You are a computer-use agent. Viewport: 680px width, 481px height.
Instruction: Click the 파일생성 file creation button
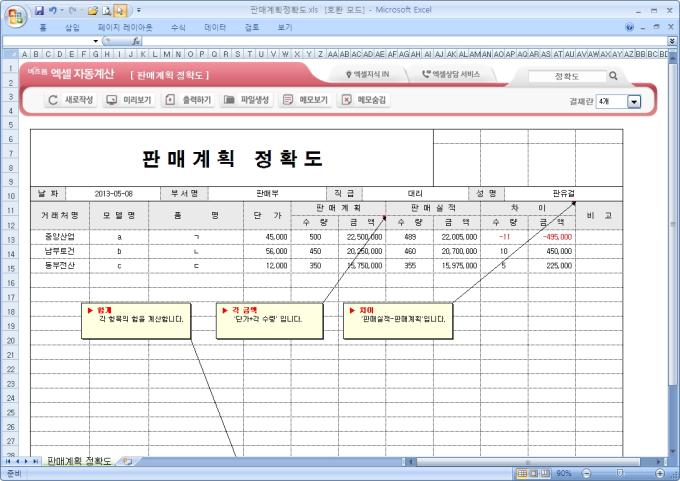(x=246, y=100)
